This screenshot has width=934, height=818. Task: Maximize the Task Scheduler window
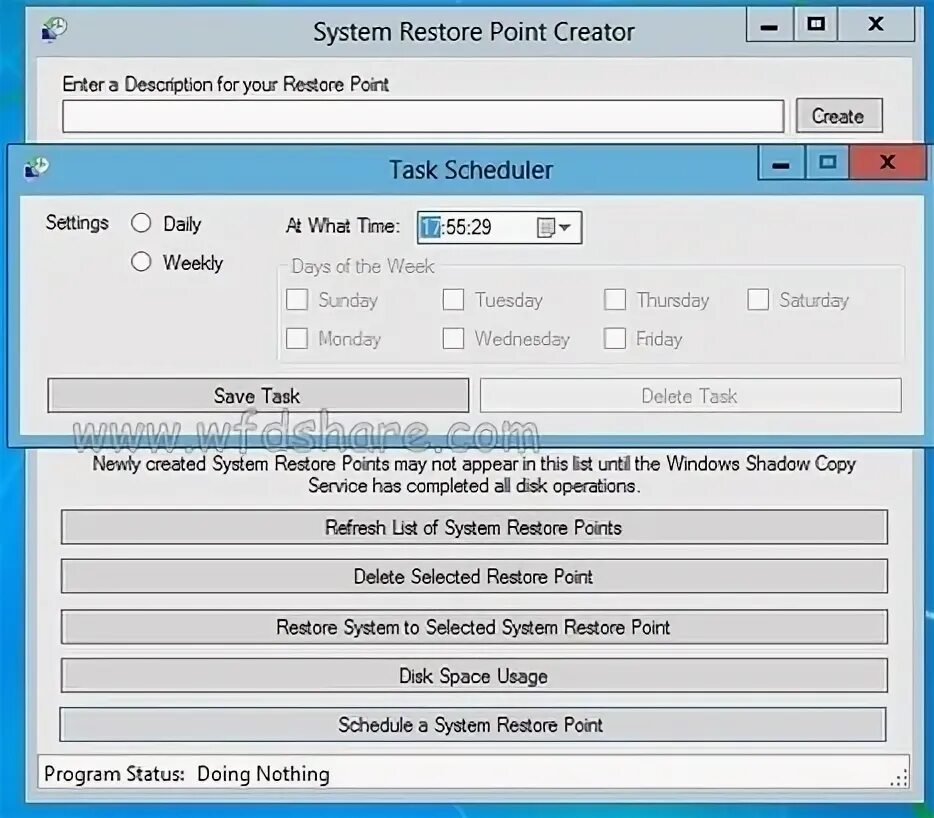pos(827,162)
